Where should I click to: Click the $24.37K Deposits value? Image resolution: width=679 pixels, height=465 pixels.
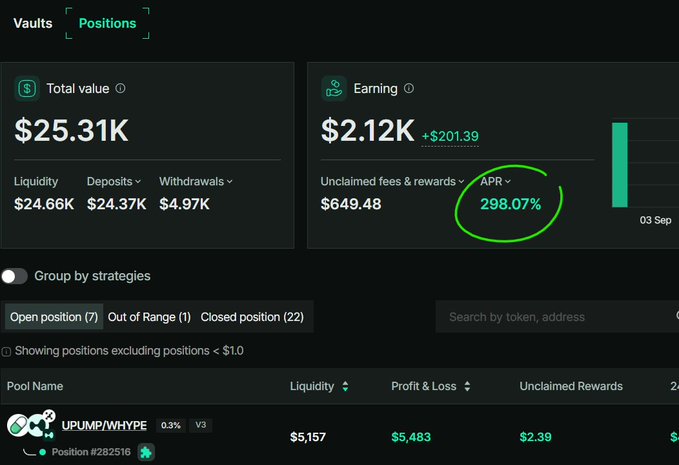[116, 204]
